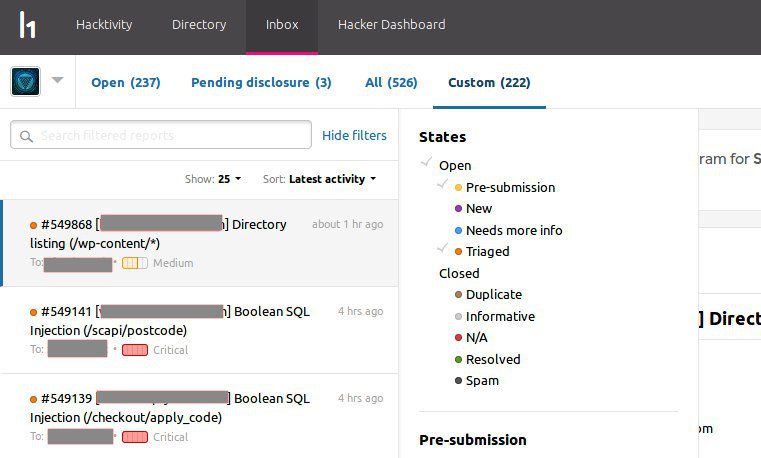The height and width of the screenshot is (458, 761).
Task: Enable the Informative state filter
Action: point(500,316)
